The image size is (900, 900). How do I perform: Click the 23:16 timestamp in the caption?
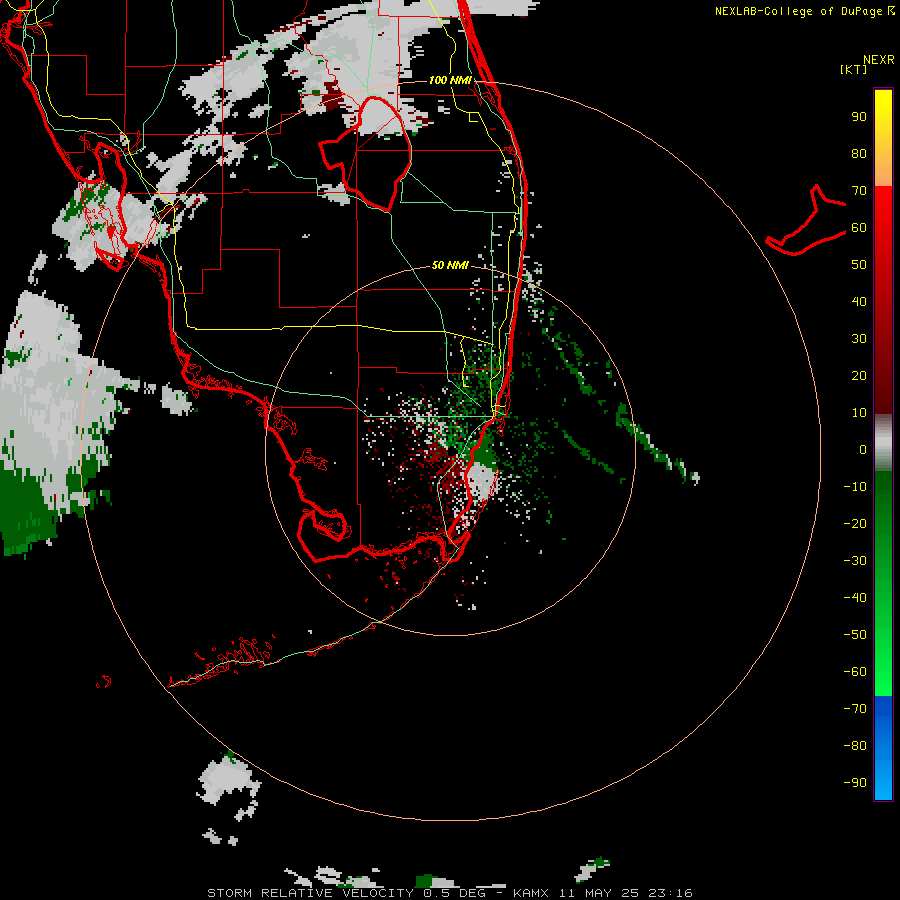coord(670,893)
